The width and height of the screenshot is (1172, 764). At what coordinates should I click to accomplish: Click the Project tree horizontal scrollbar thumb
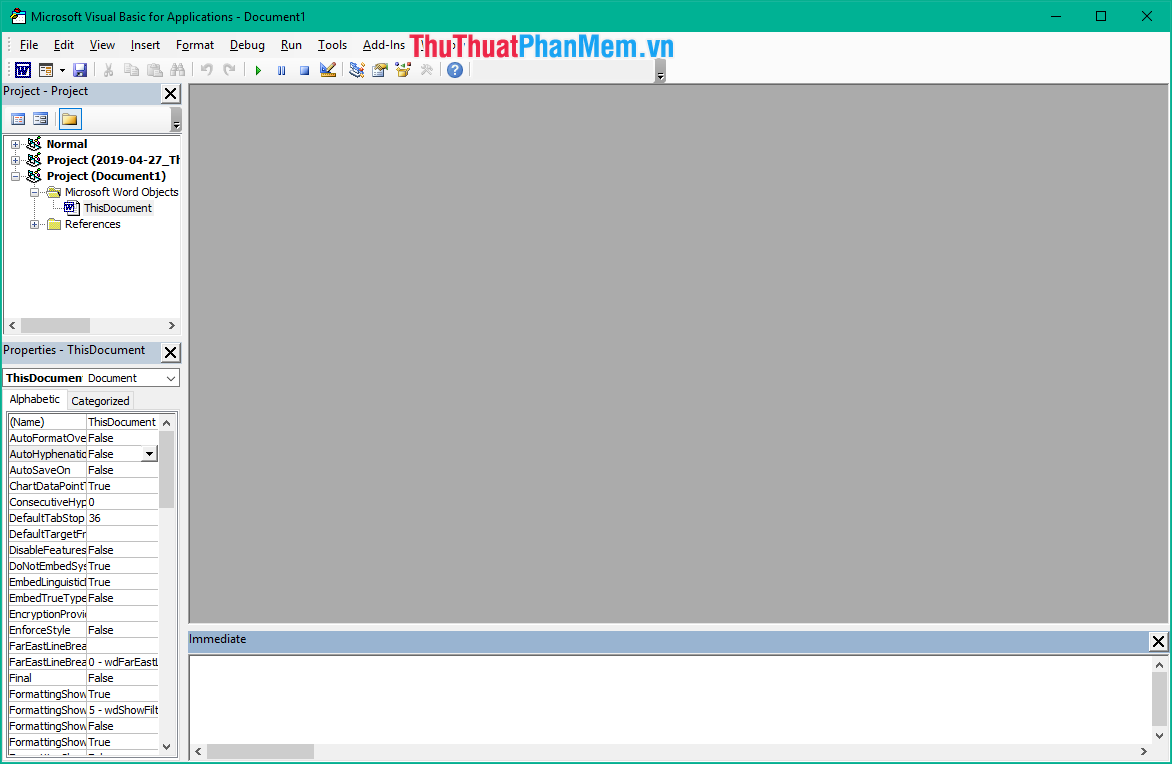click(55, 326)
